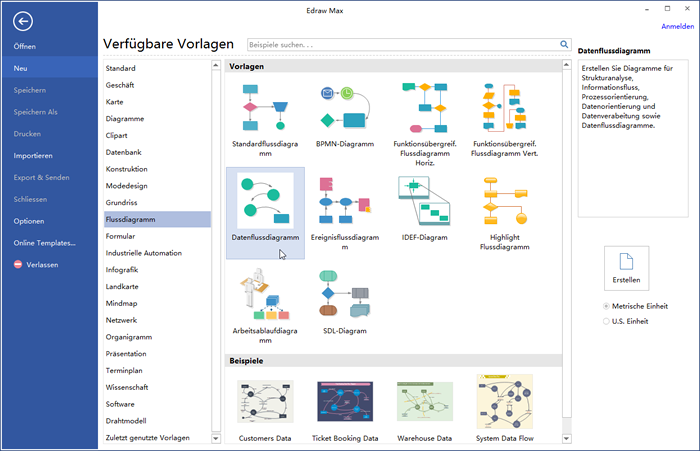Image resolution: width=700 pixels, height=451 pixels.
Task: Click Speichern Als in the sidebar
Action: point(35,112)
